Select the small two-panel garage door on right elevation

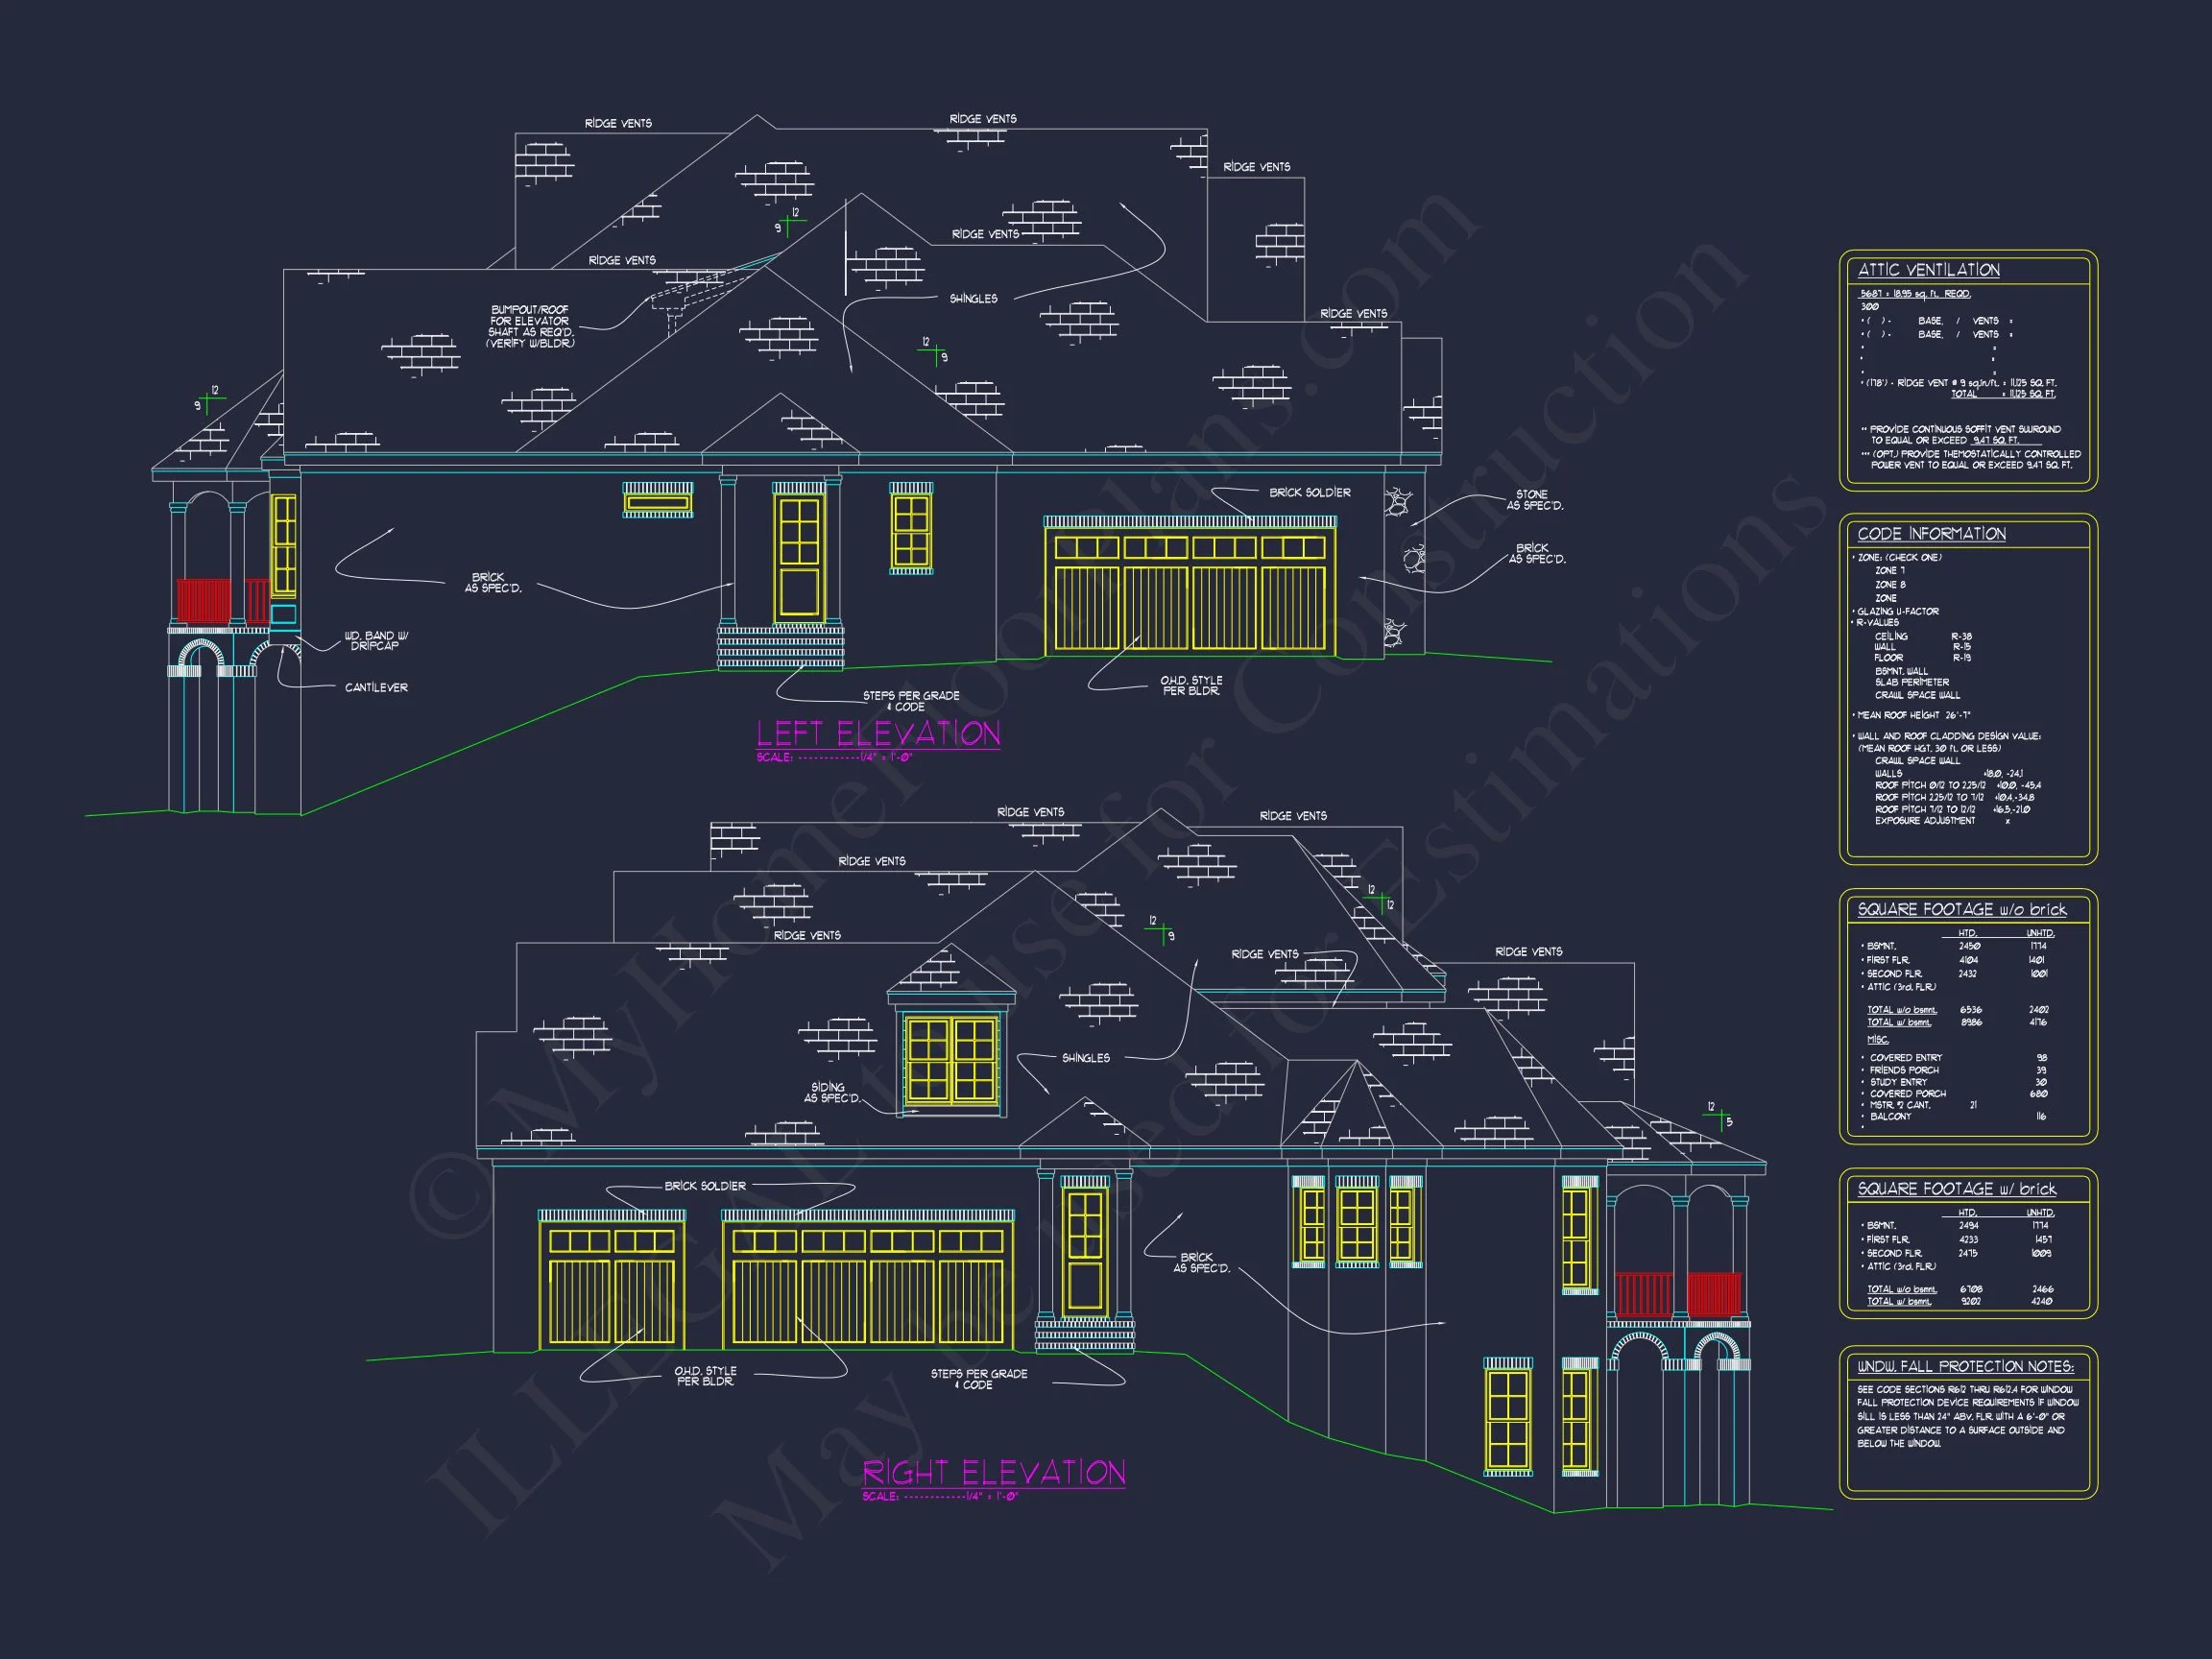(x=612, y=1286)
